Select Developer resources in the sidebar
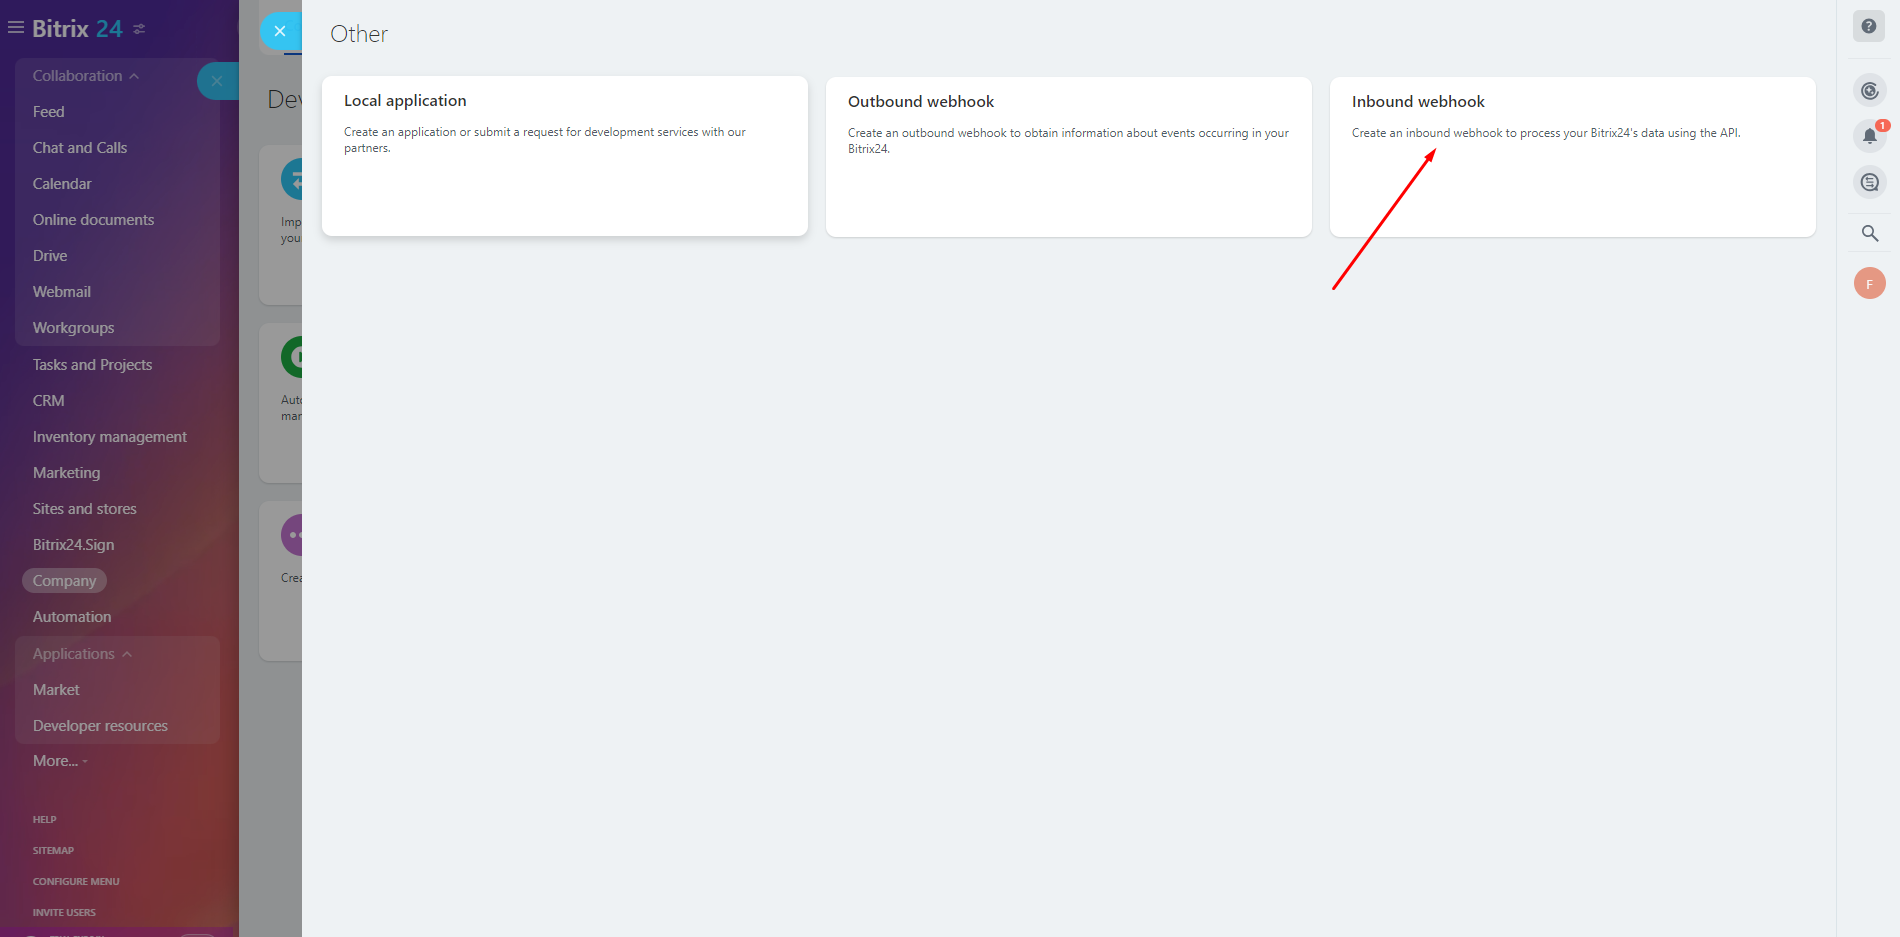This screenshot has width=1900, height=937. click(100, 725)
